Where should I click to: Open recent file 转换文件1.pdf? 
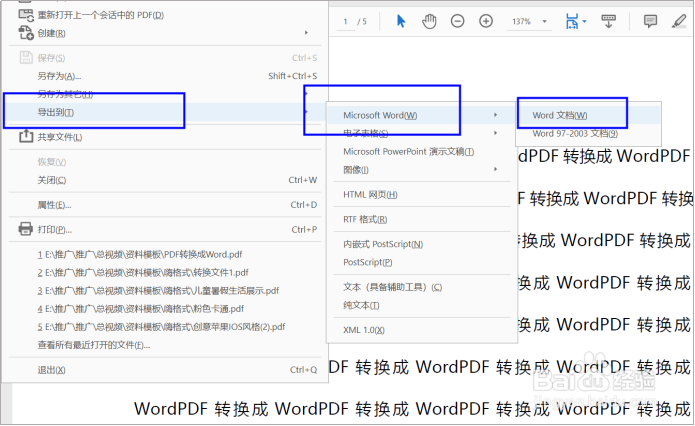(x=143, y=273)
